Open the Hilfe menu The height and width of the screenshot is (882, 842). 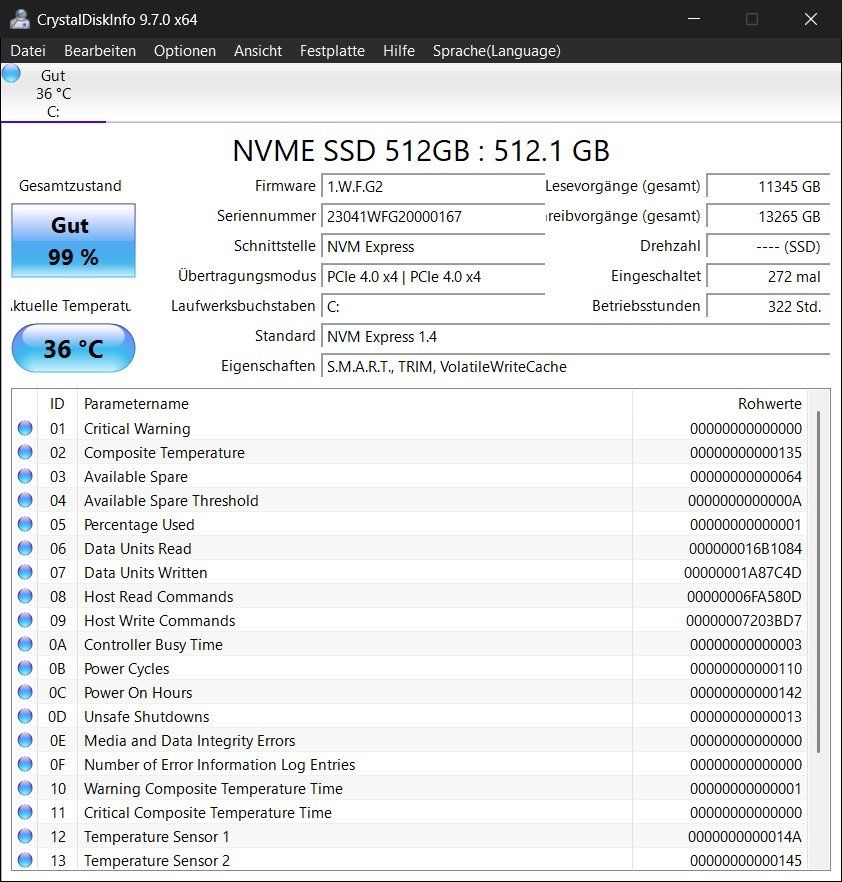(399, 51)
